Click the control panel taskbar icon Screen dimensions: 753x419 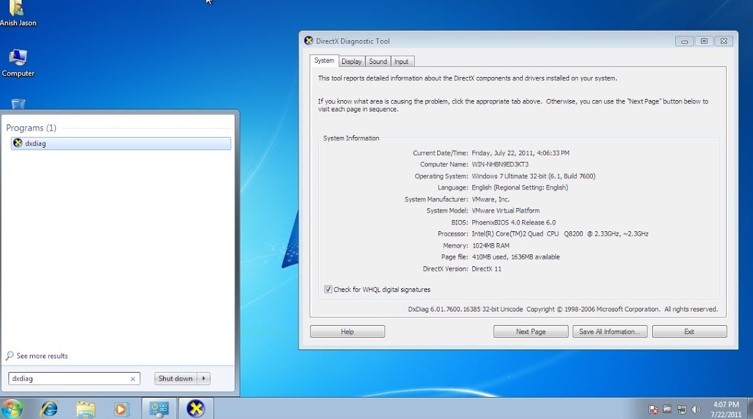click(x=159, y=409)
